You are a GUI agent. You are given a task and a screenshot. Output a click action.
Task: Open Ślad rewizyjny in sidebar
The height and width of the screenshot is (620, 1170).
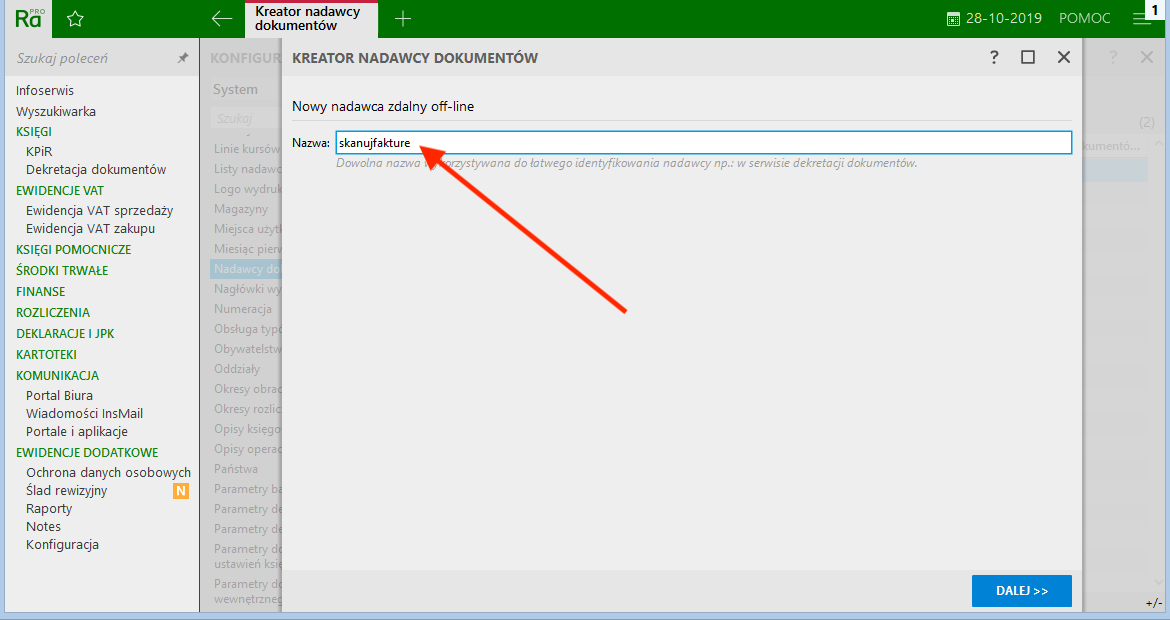(x=66, y=491)
